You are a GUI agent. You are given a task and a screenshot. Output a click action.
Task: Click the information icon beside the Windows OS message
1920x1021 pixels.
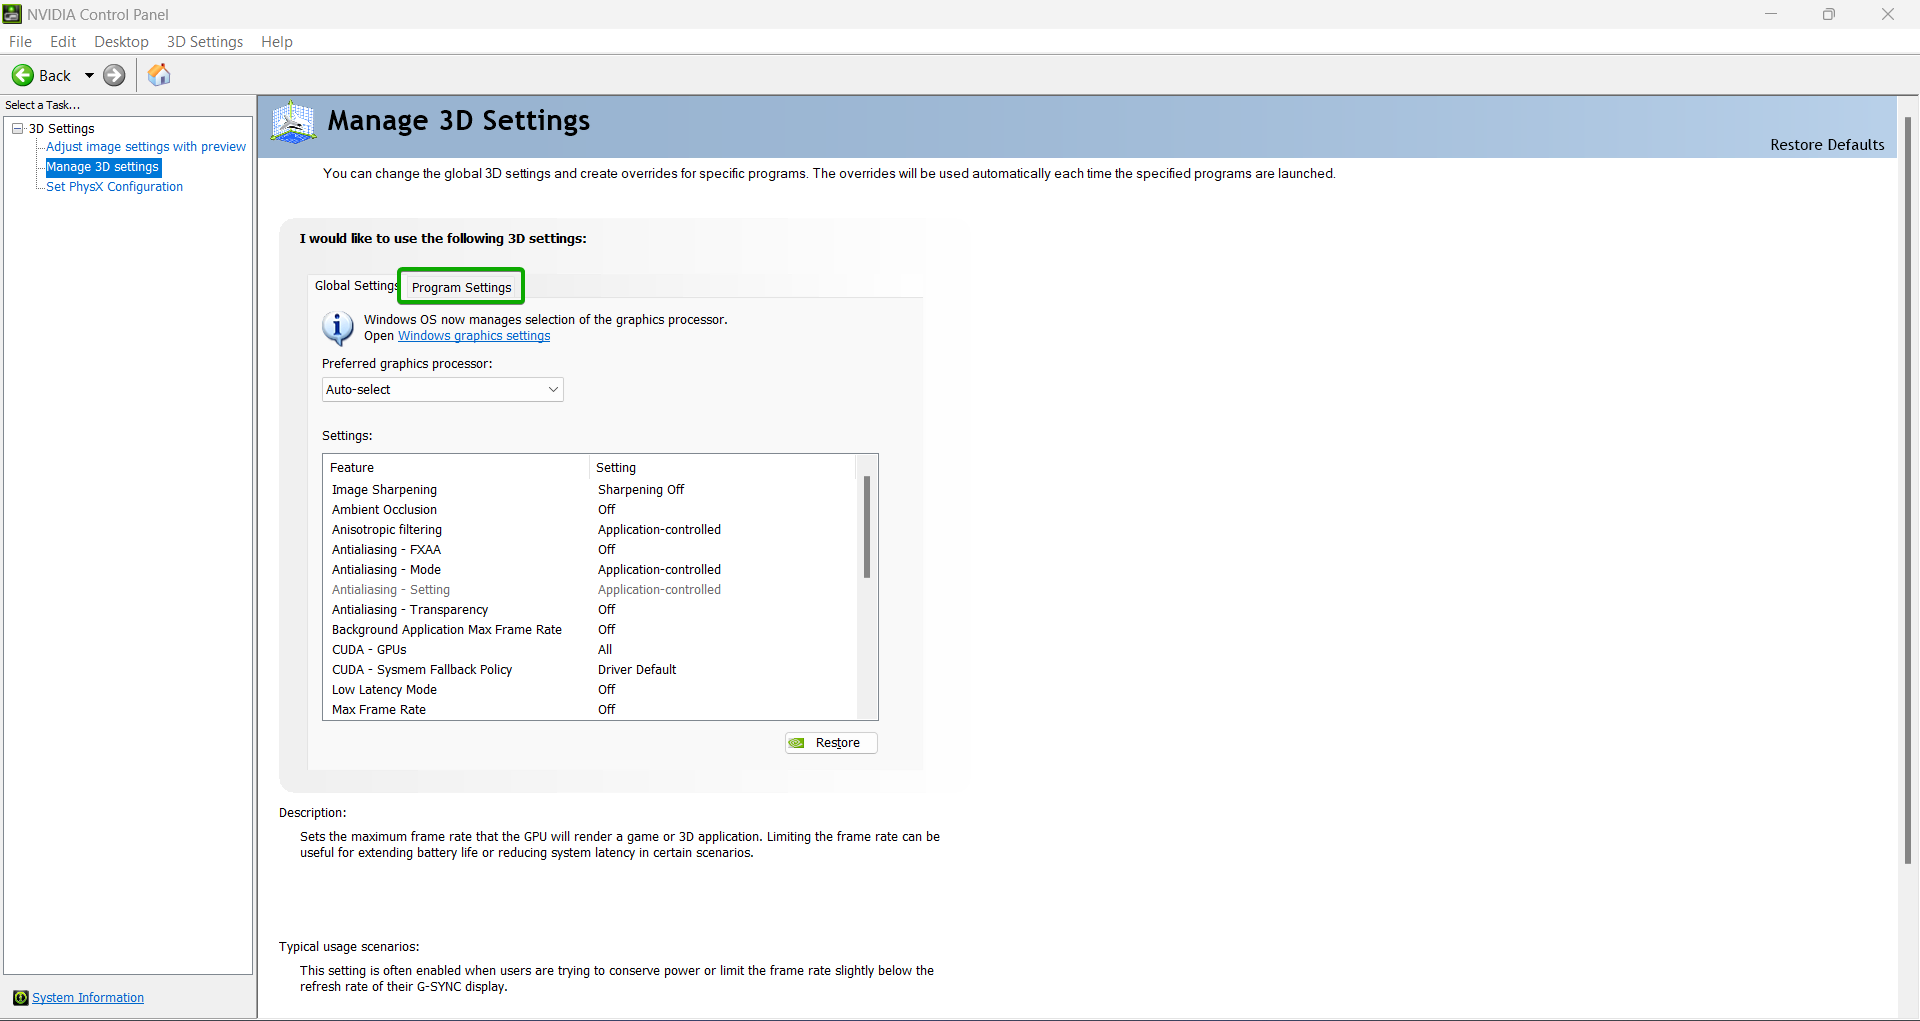337,328
